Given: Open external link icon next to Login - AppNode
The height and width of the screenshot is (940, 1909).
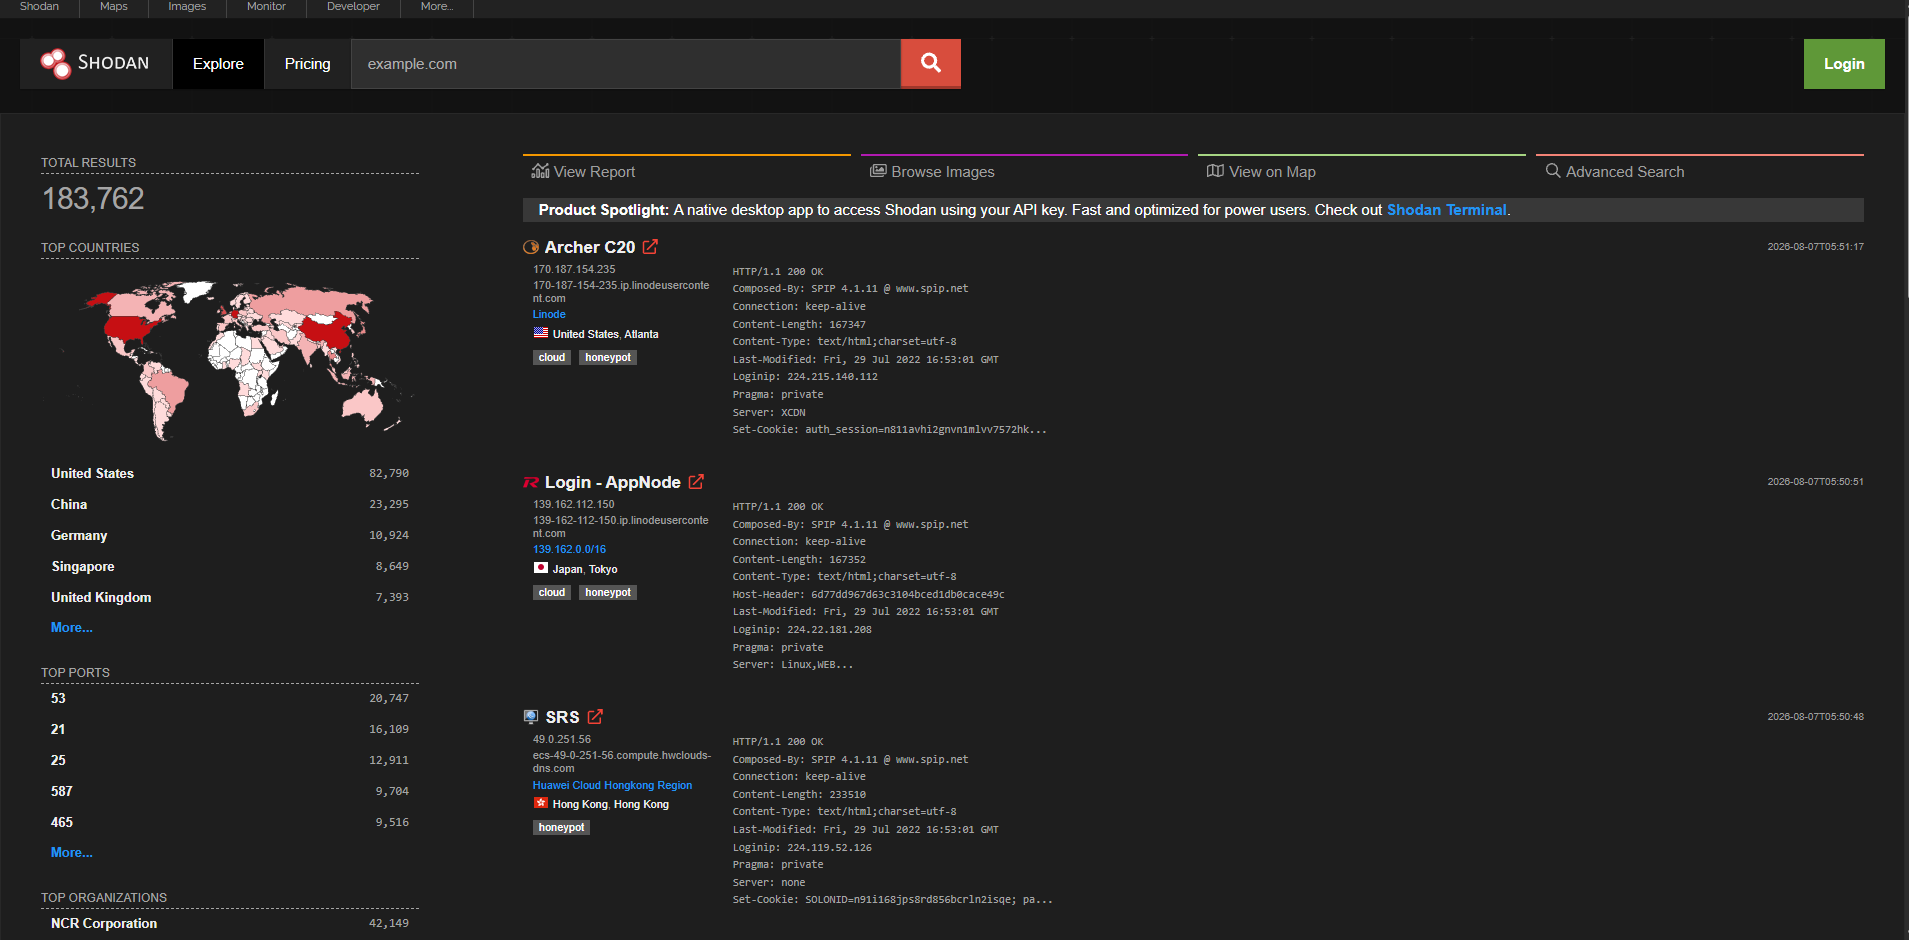Looking at the screenshot, I should (x=696, y=482).
